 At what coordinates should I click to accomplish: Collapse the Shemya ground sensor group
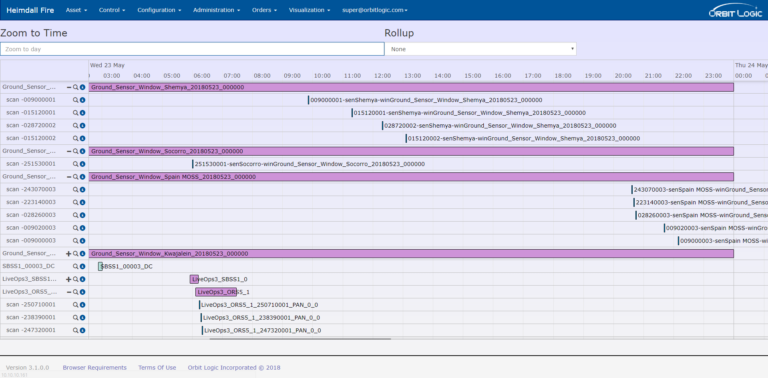[69, 87]
